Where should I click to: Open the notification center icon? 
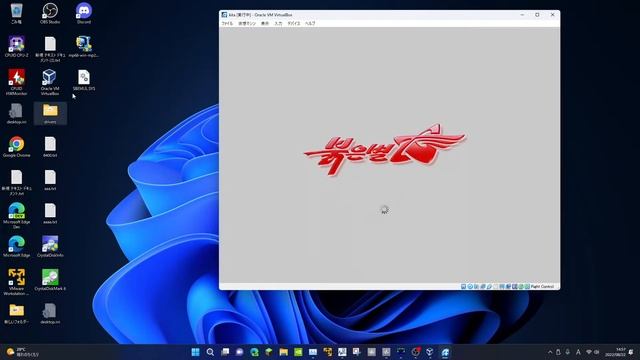tap(632, 352)
